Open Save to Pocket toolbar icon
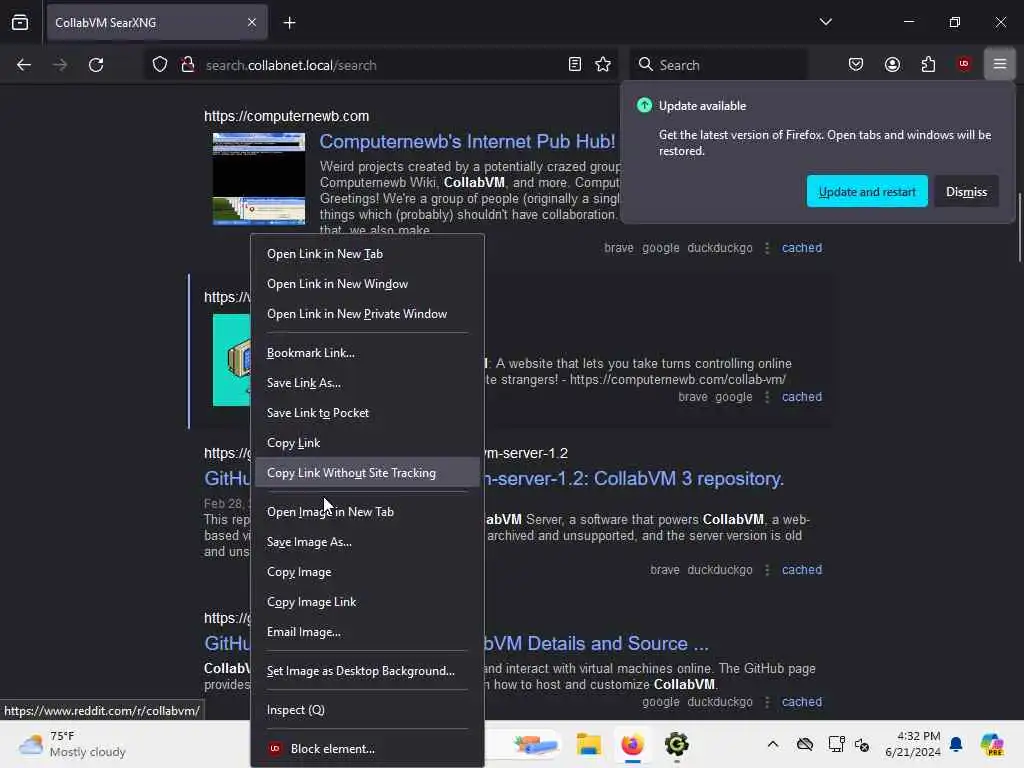Screen dimensions: 1024x768 click(x=856, y=65)
